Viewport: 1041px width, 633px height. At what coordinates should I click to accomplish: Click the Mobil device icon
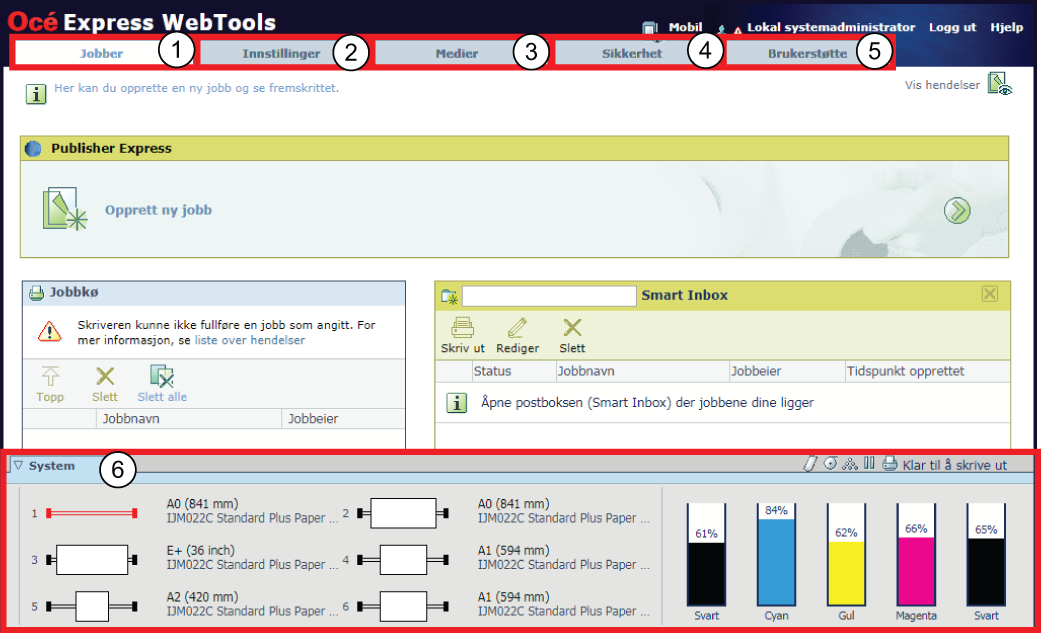pos(650,28)
